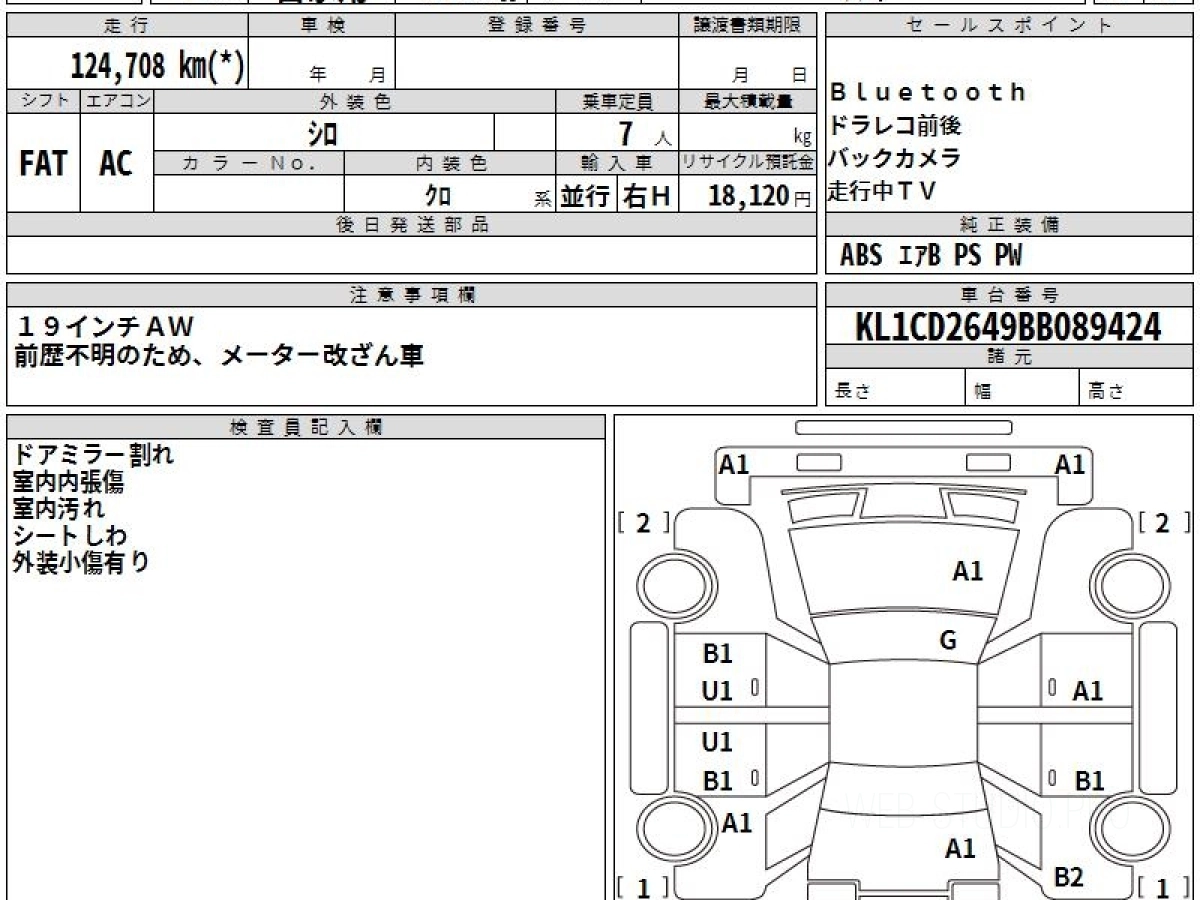Select the 並行 import value
Screen dimensions: 1200x900
click(585, 196)
